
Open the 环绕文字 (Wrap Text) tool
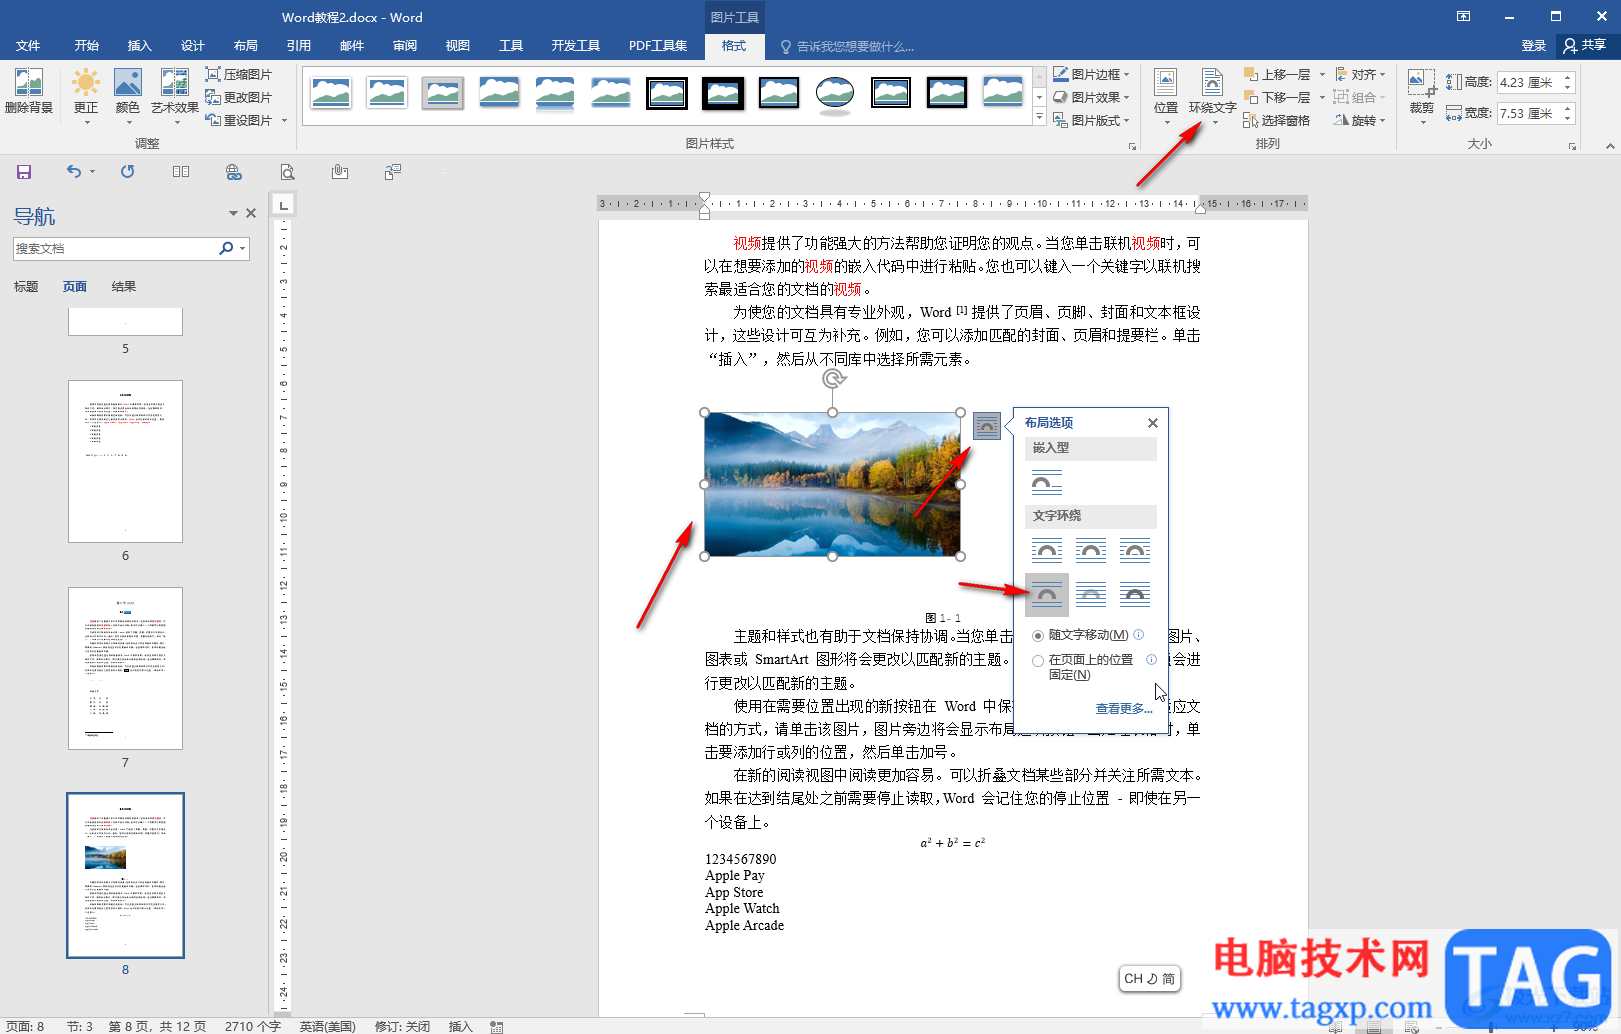pyautogui.click(x=1212, y=95)
